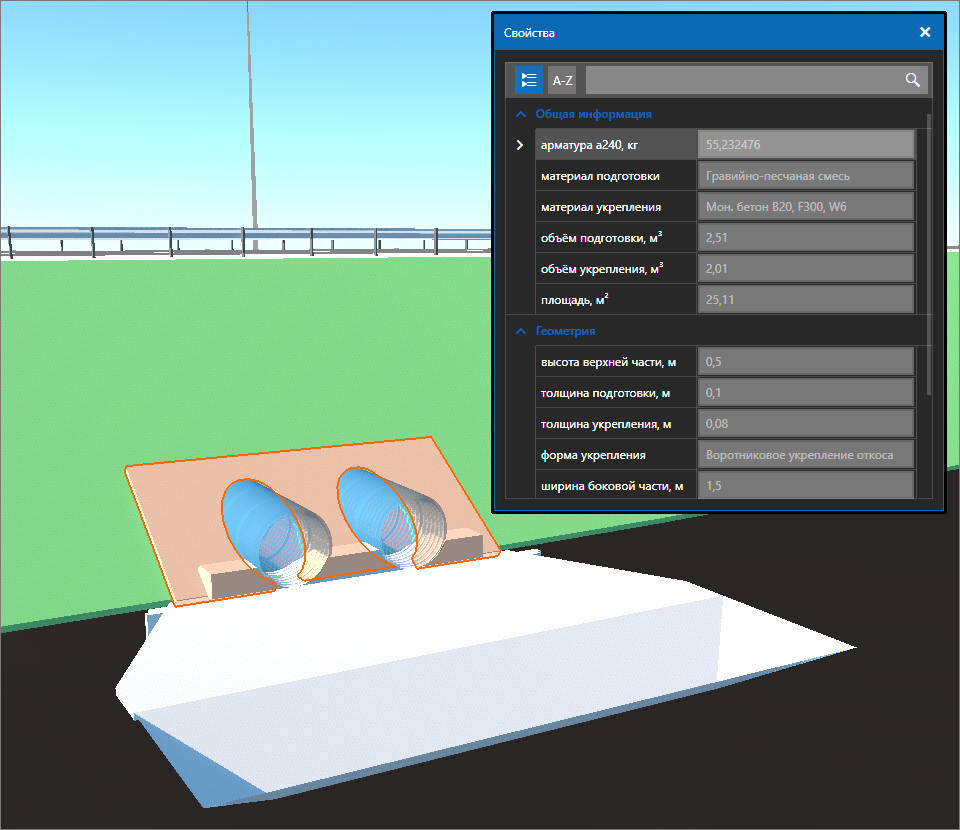Click the Геометрия section heading
The width and height of the screenshot is (960, 830).
[565, 331]
